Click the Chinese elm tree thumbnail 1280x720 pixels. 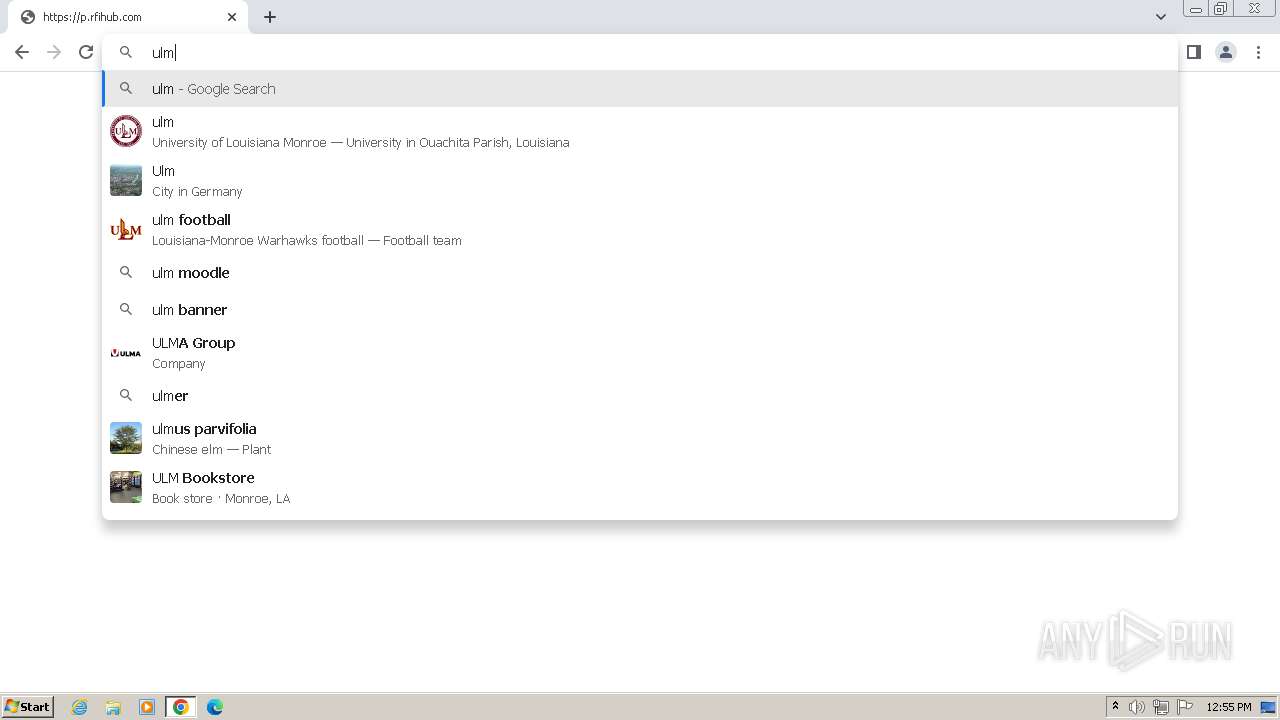point(126,438)
